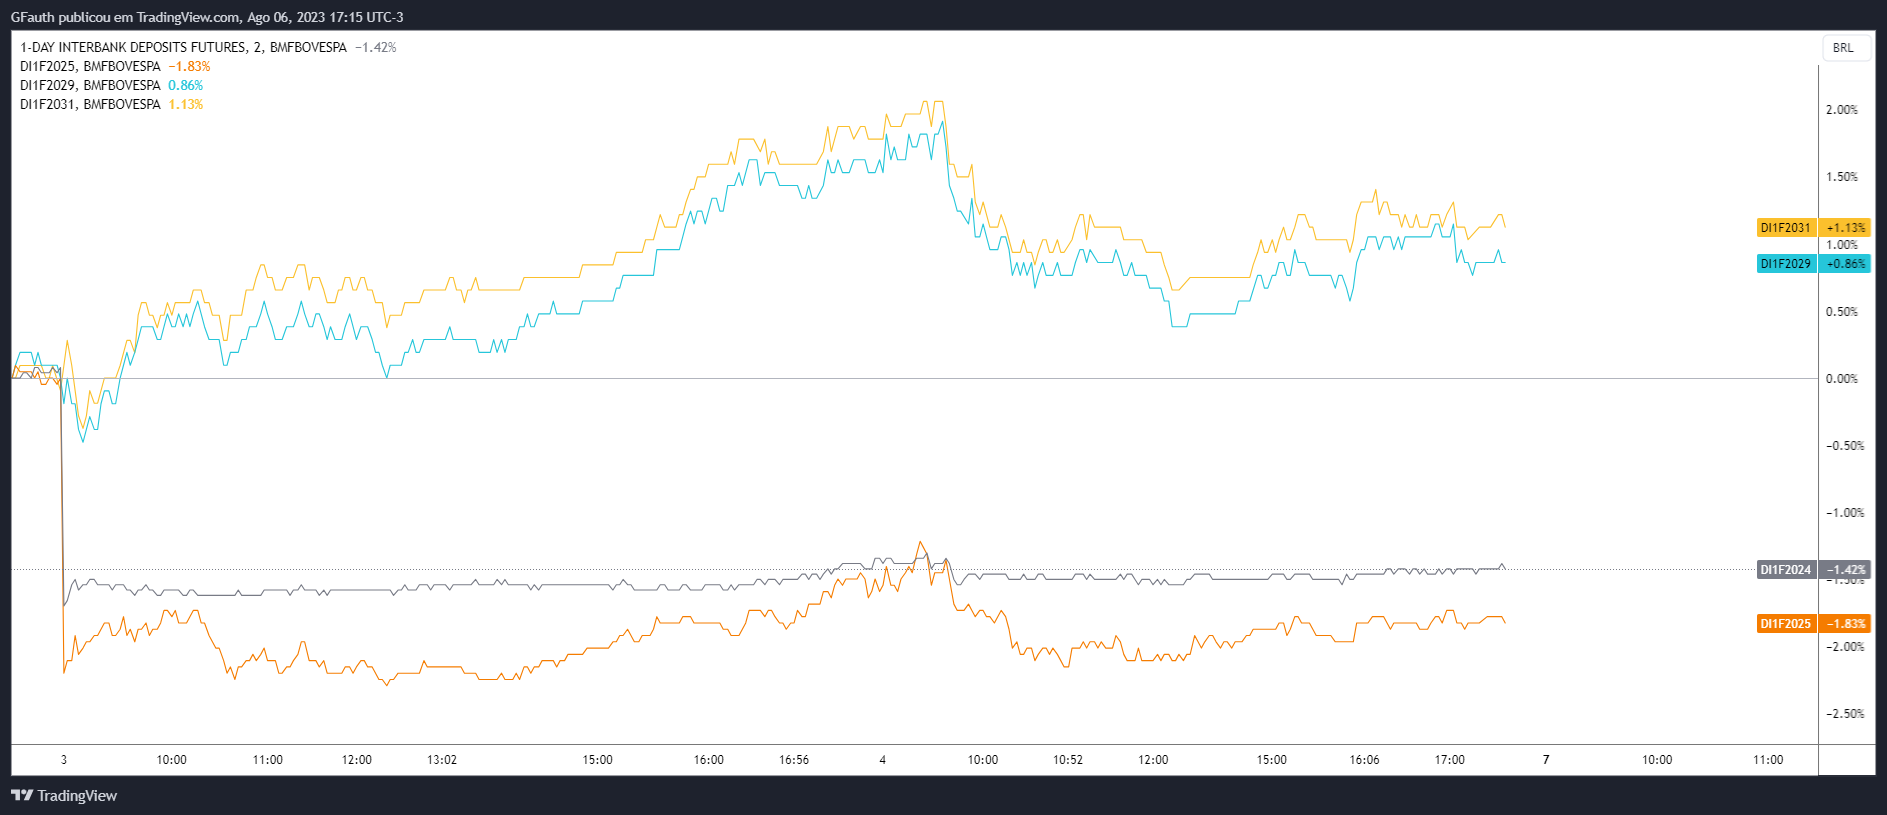Select the DI1F2025, BMFBOVESPA legend row
The height and width of the screenshot is (815, 1887).
click(115, 66)
